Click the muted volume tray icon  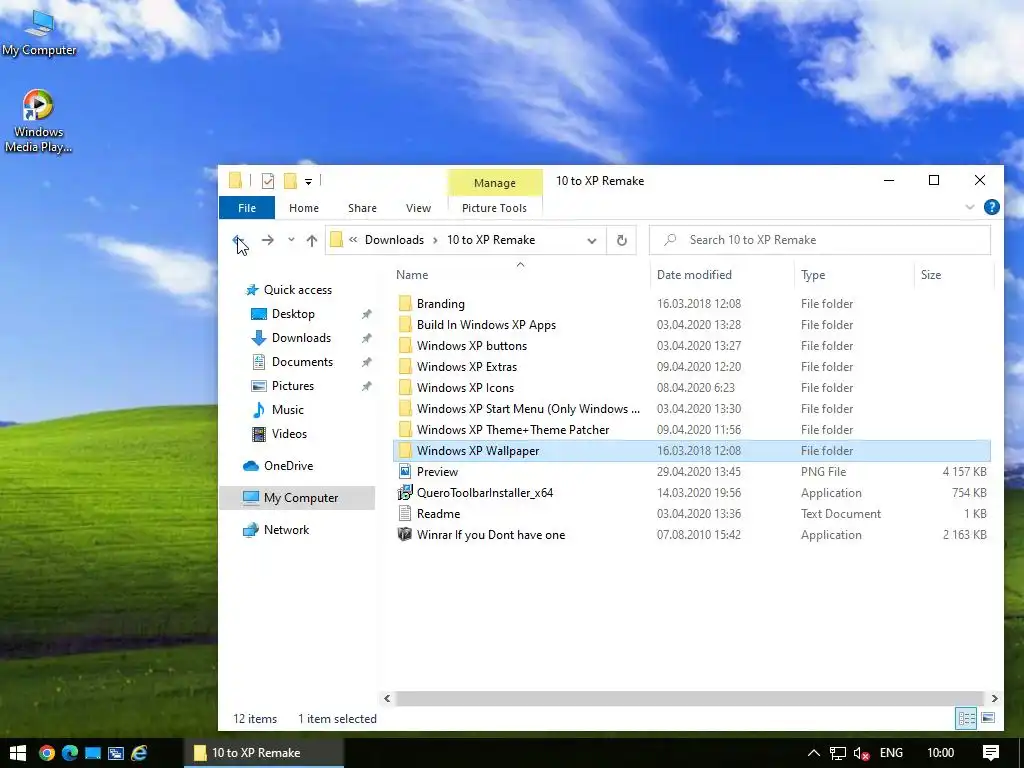tap(861, 753)
